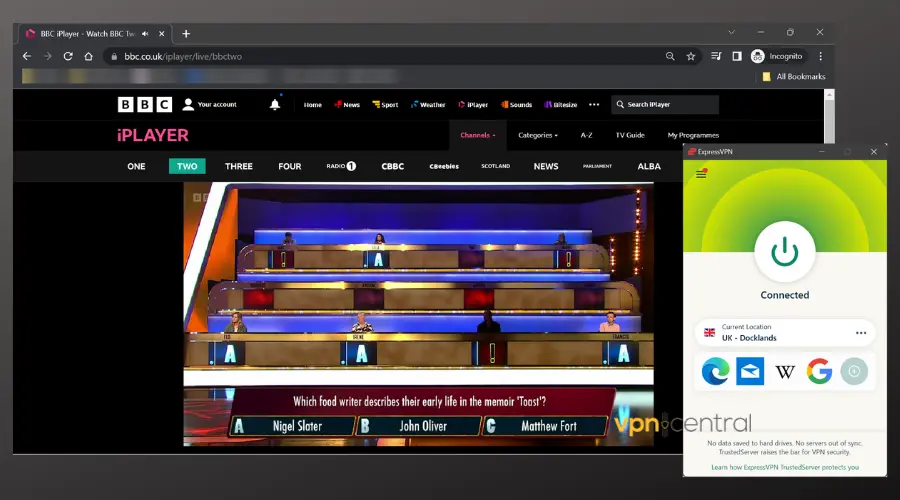Close the ExpressVPN window

pyautogui.click(x=874, y=152)
